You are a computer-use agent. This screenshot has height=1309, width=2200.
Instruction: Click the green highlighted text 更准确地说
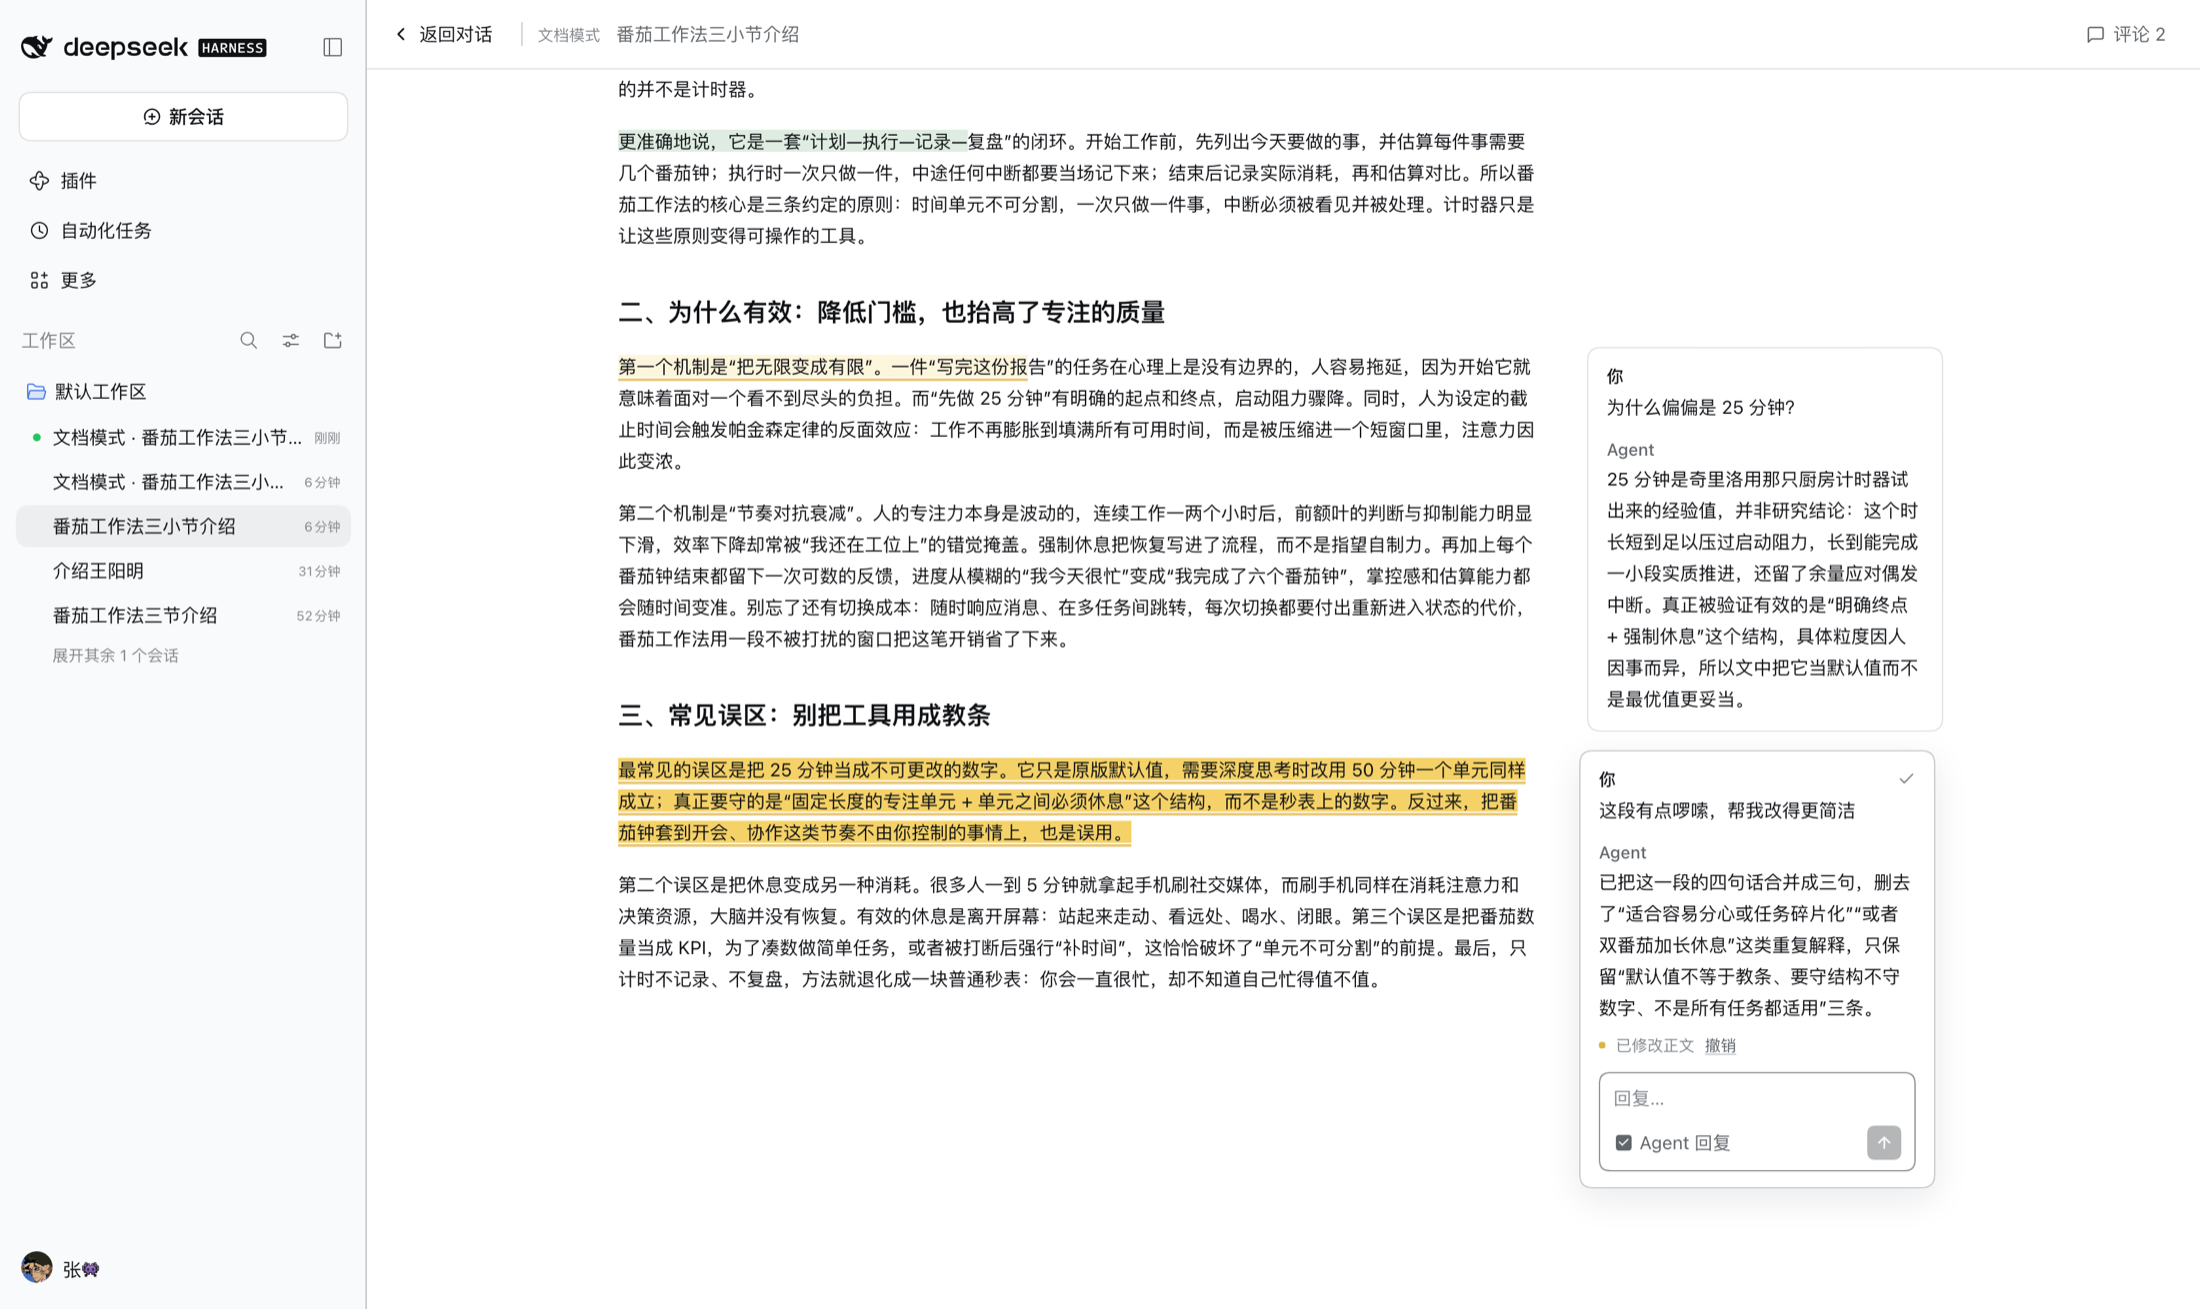pos(793,142)
